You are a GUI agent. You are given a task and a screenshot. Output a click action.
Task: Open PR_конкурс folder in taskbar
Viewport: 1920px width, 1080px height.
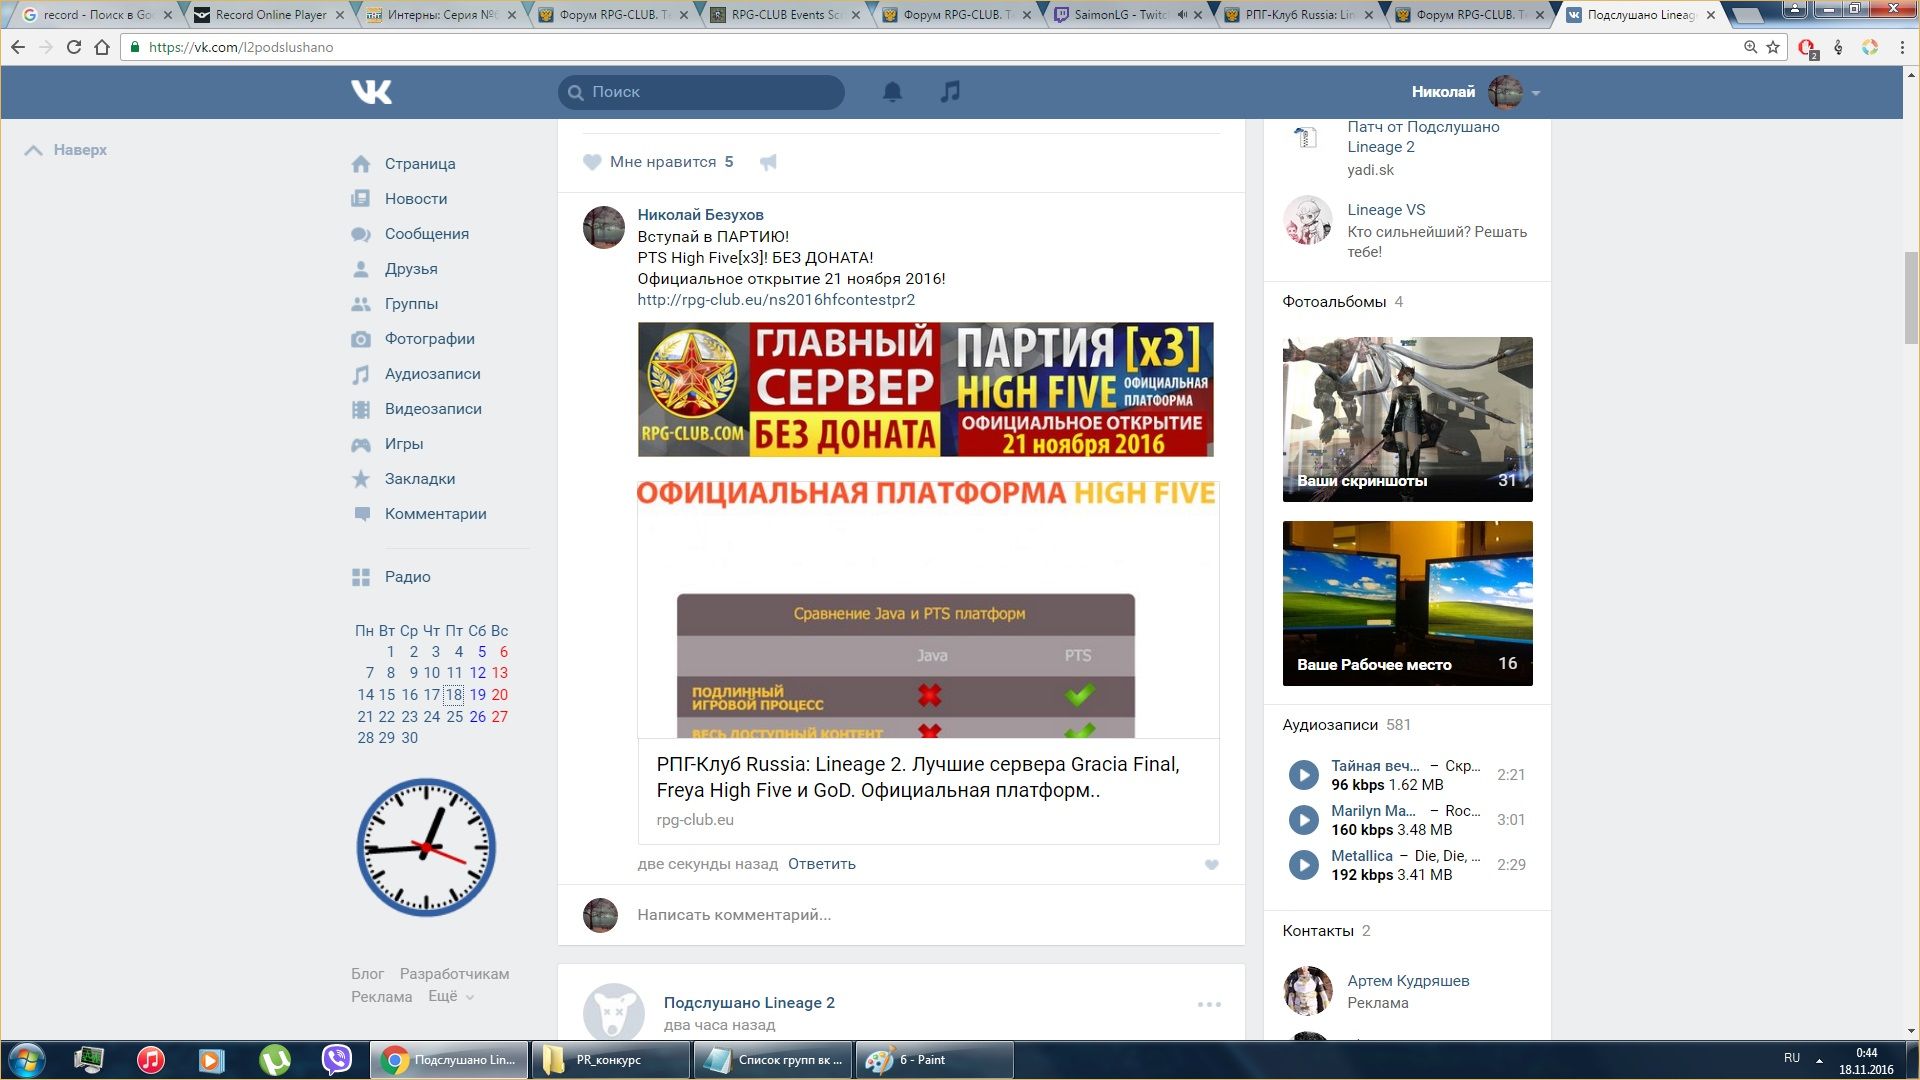tap(610, 1060)
